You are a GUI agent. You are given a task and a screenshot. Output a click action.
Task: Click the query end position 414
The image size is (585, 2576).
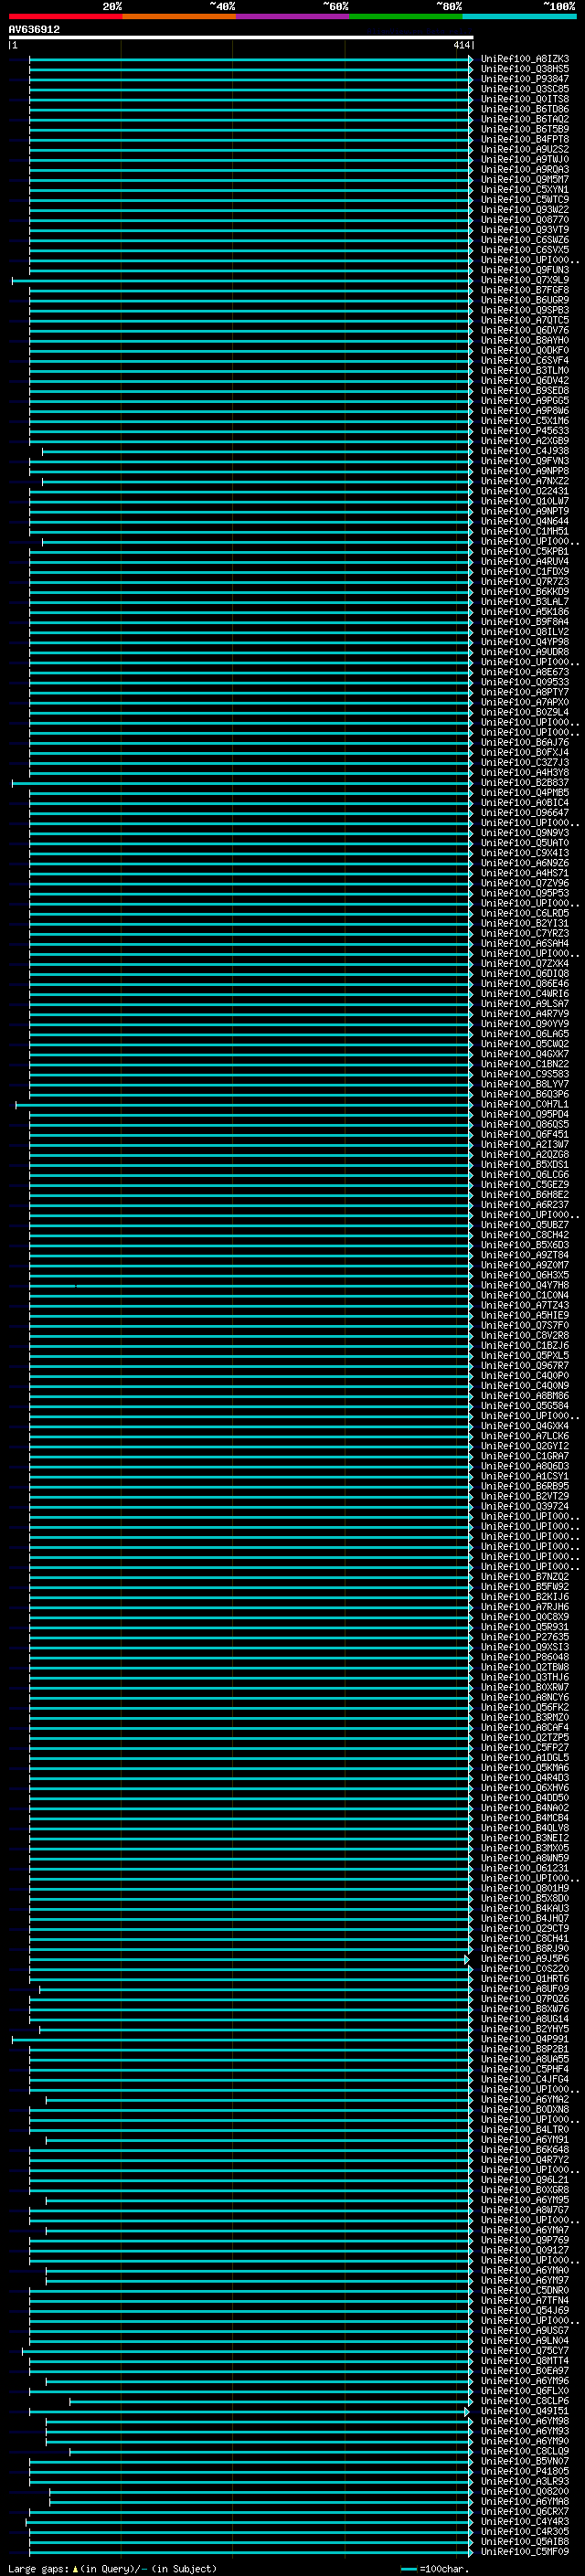tap(460, 45)
